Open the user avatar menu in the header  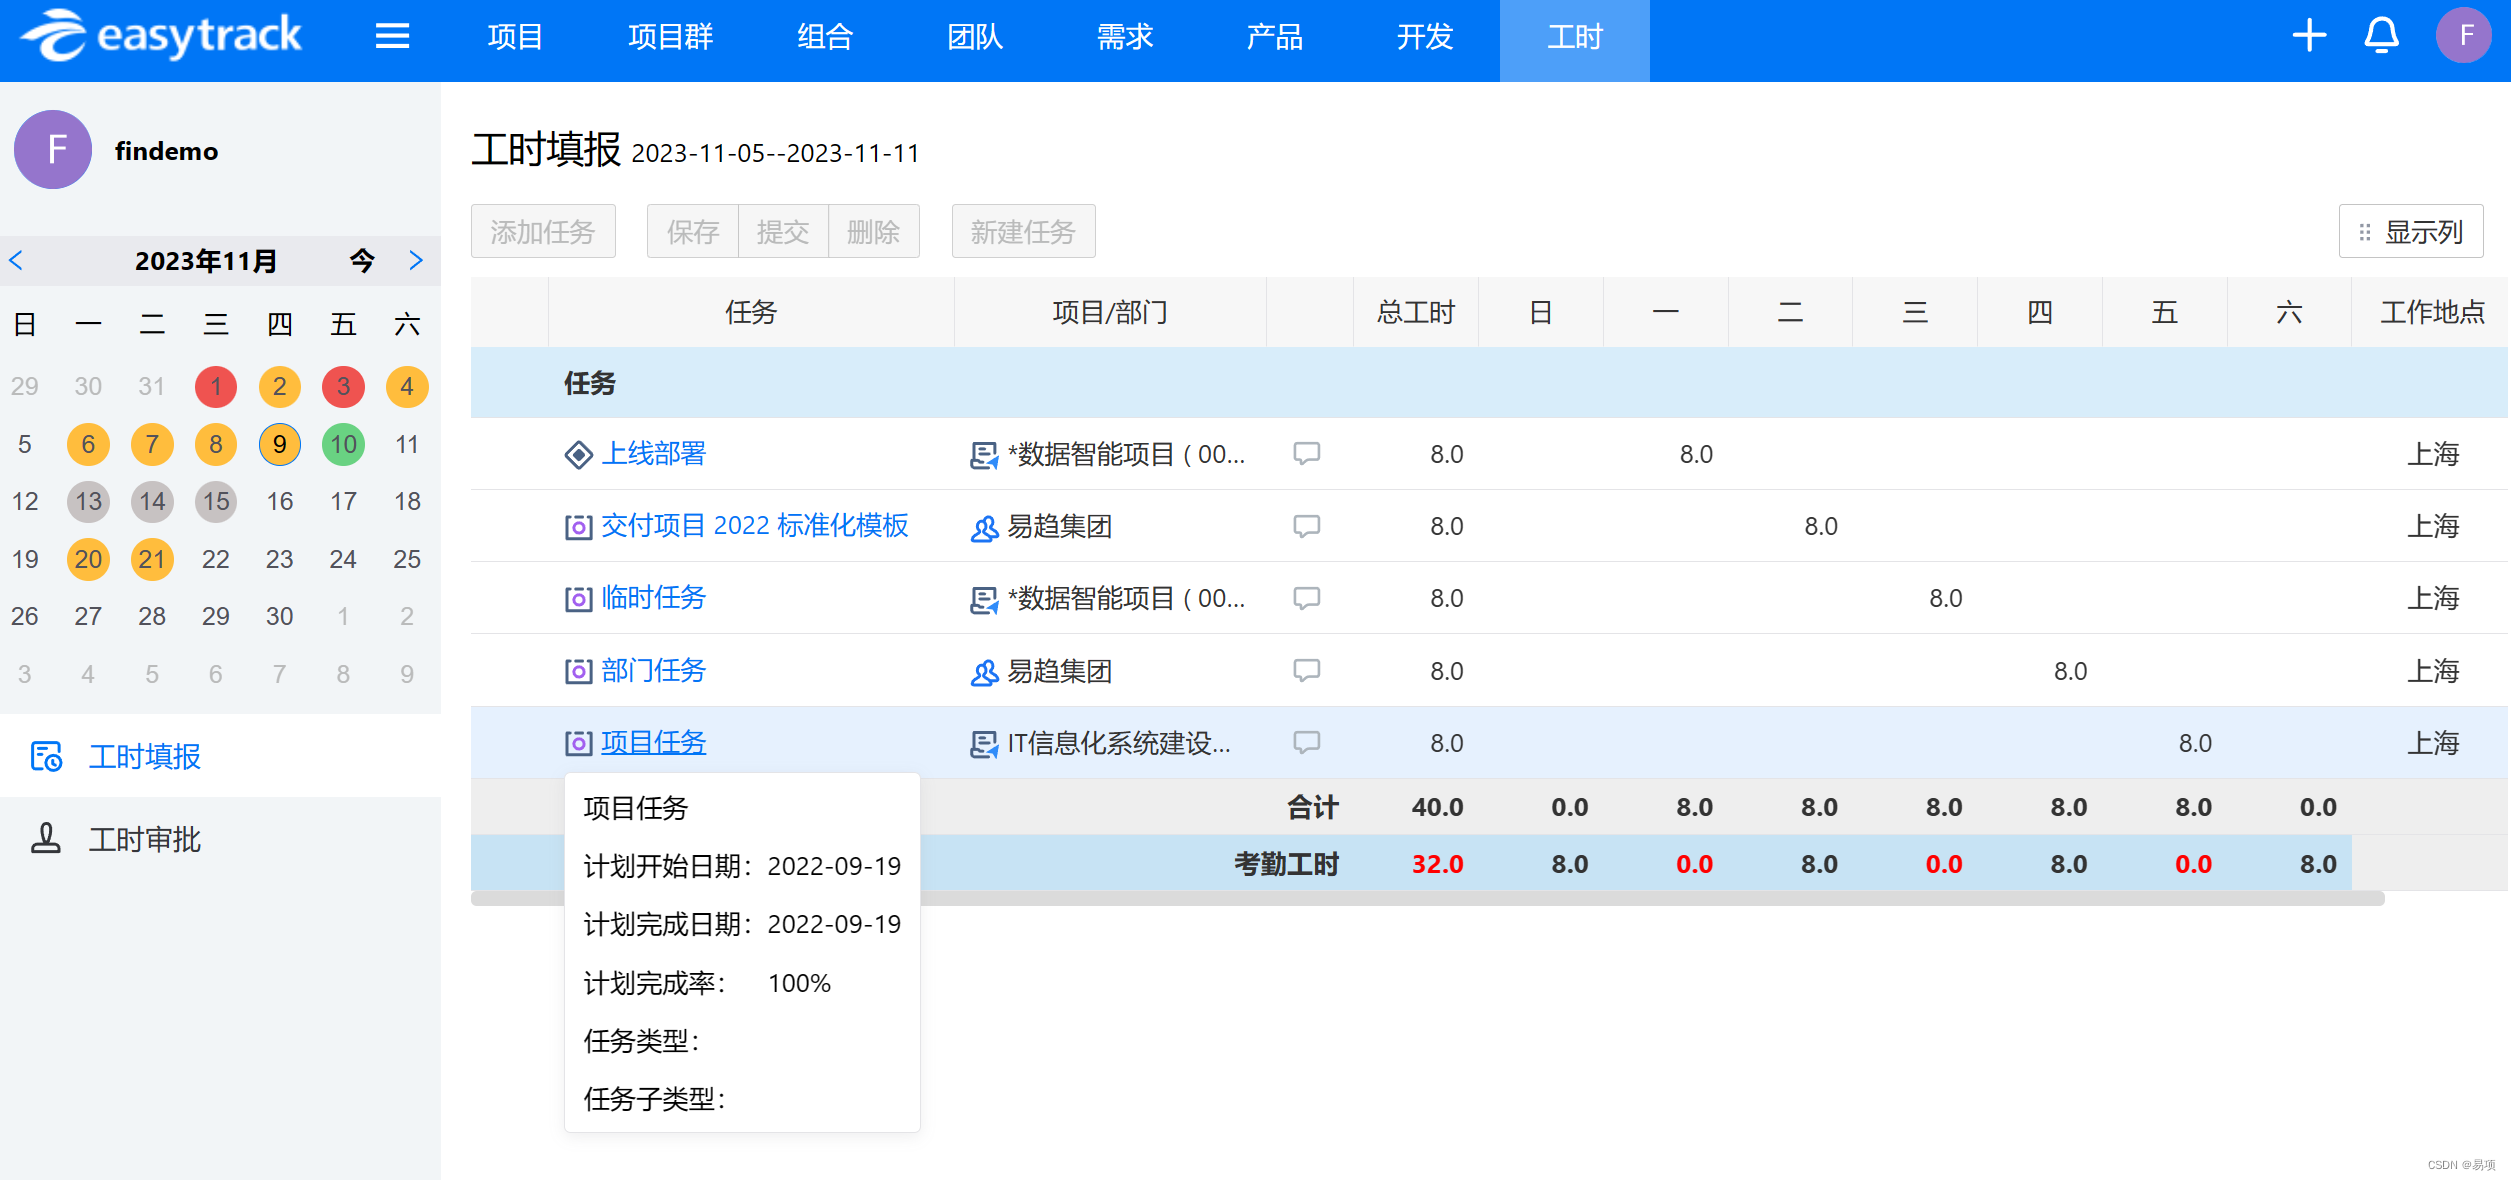pyautogui.click(x=2464, y=36)
